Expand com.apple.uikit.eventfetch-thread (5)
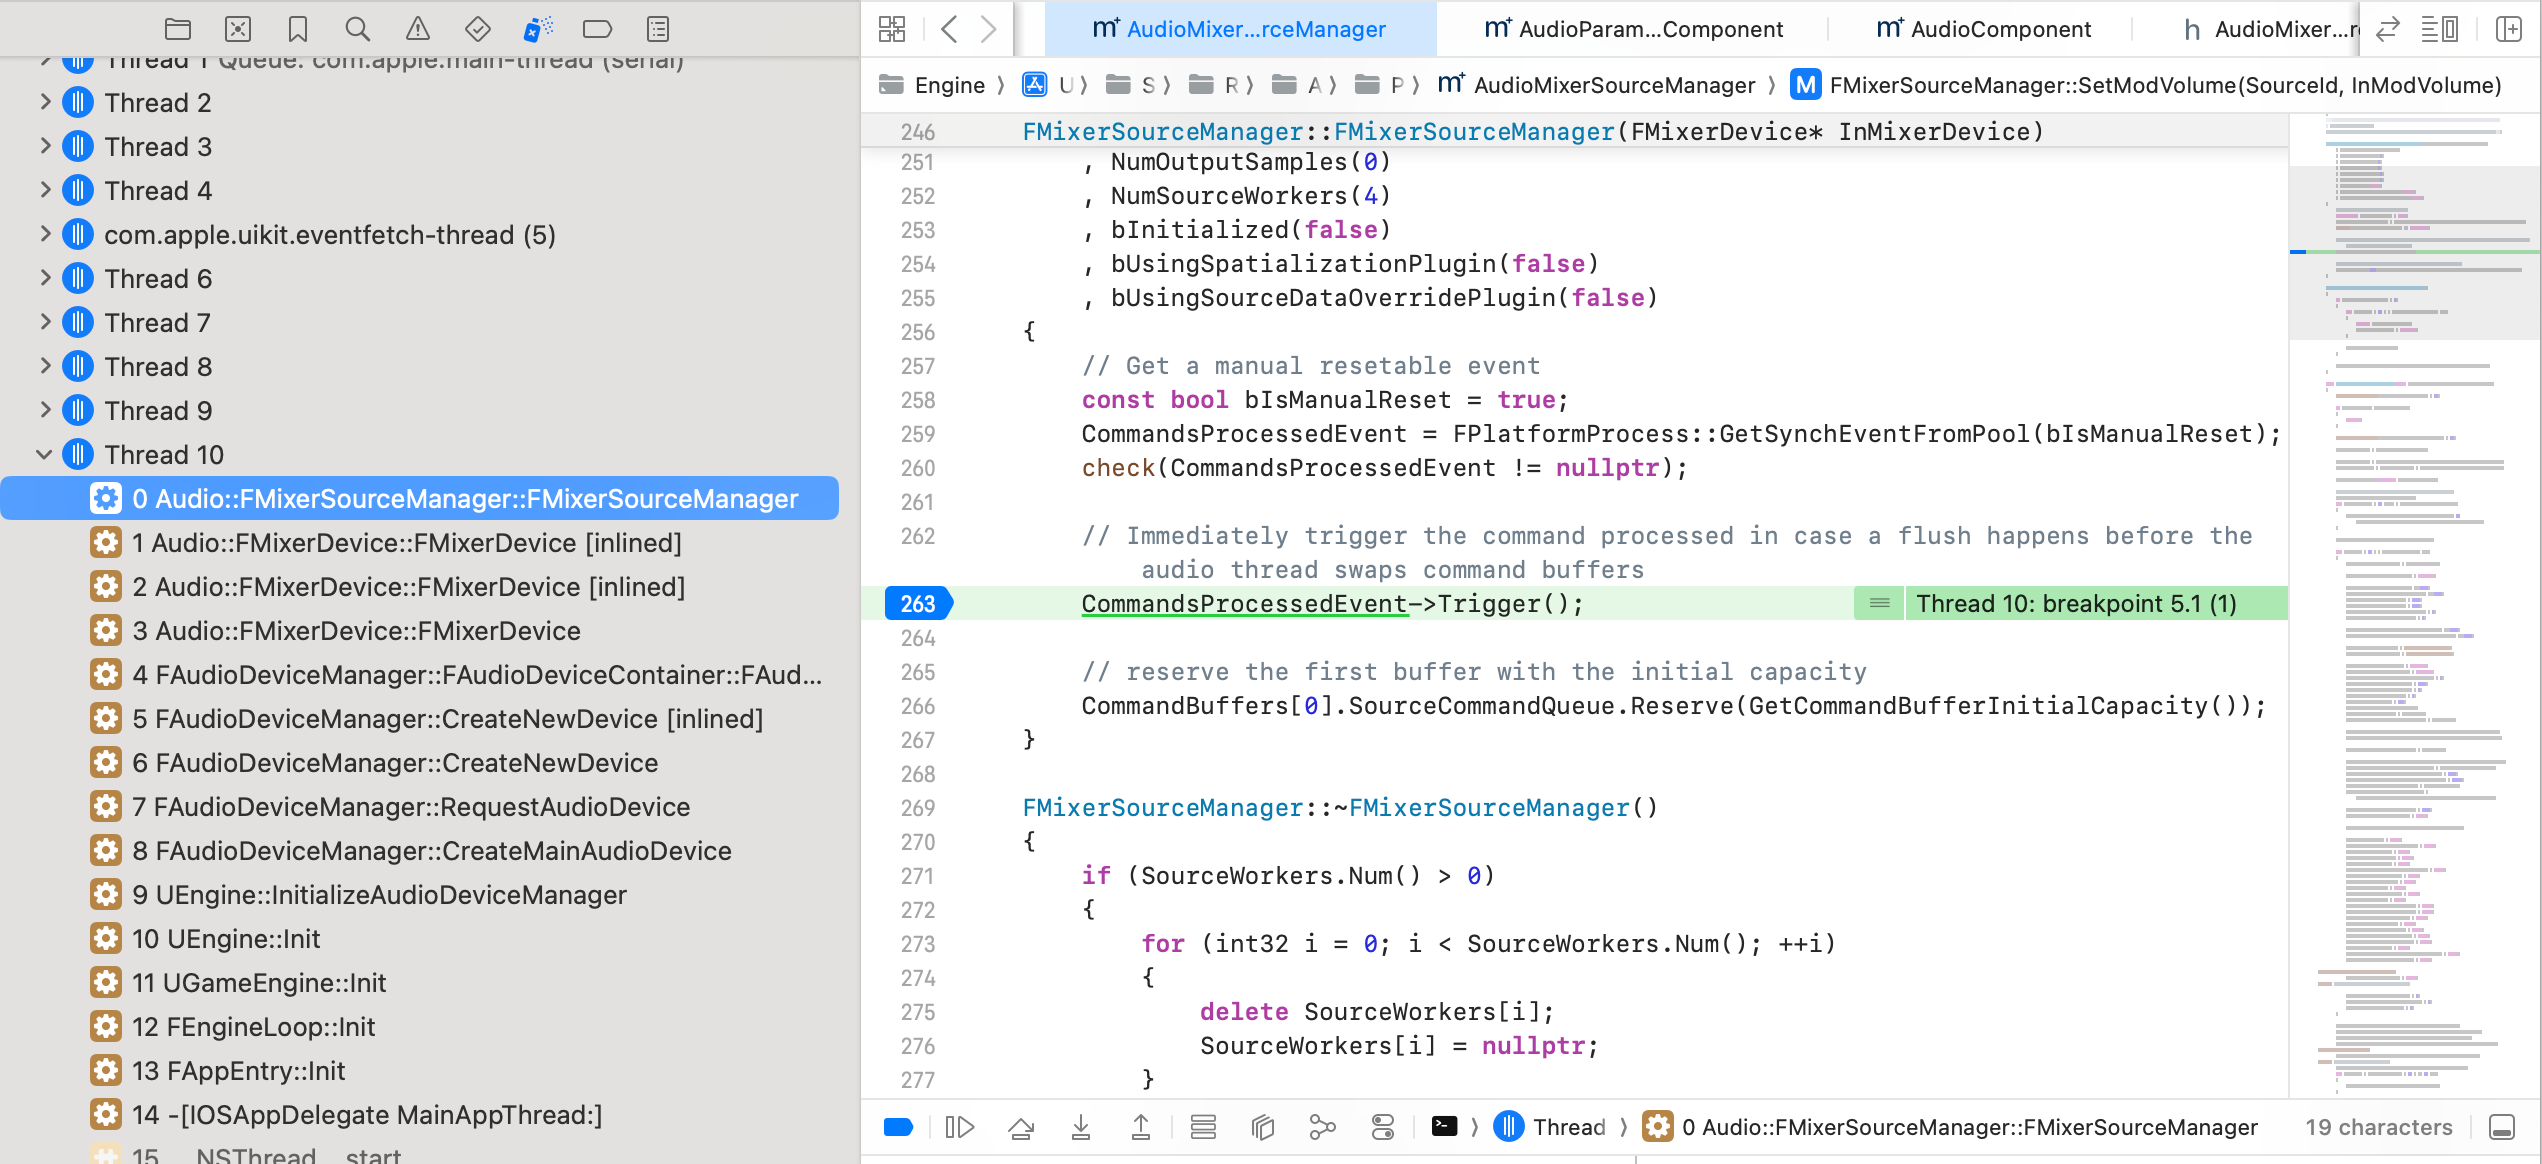This screenshot has width=2542, height=1164. (x=44, y=235)
